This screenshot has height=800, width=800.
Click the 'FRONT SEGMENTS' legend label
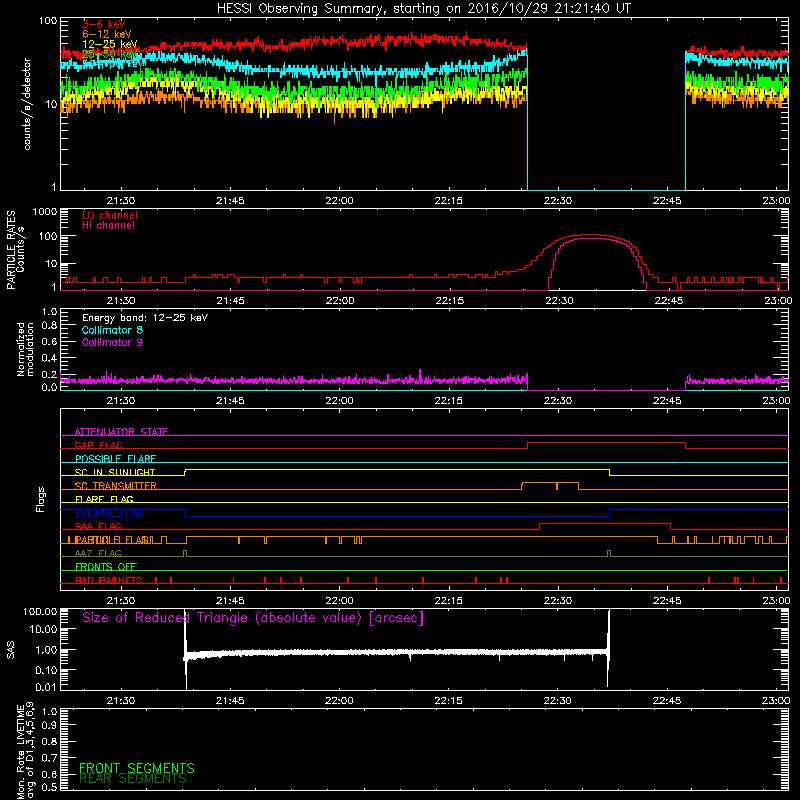[137, 768]
